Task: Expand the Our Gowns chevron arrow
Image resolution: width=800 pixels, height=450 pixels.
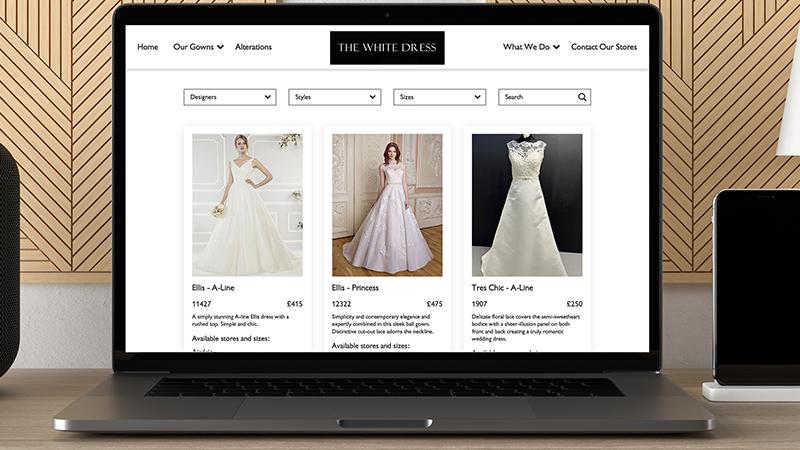Action: point(220,47)
